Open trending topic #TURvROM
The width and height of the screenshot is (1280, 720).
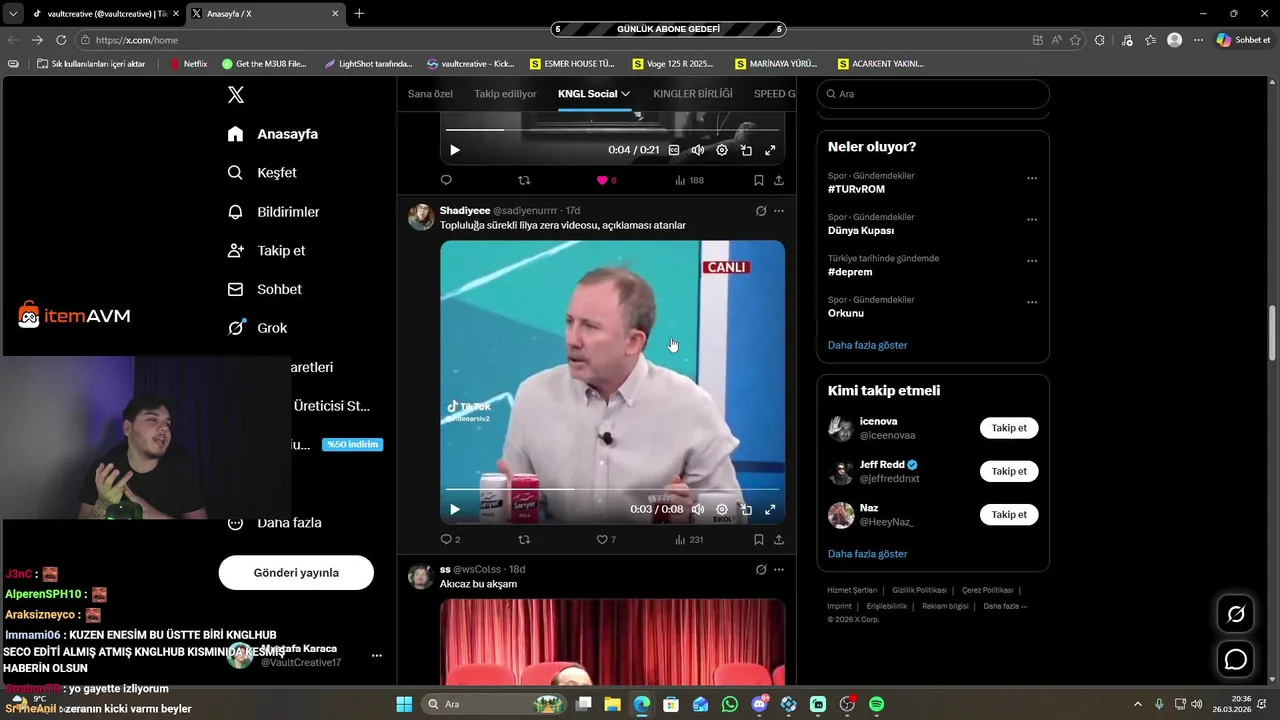856,189
